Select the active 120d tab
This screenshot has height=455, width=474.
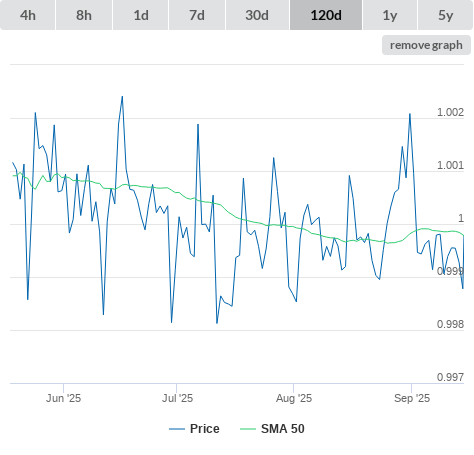326,15
